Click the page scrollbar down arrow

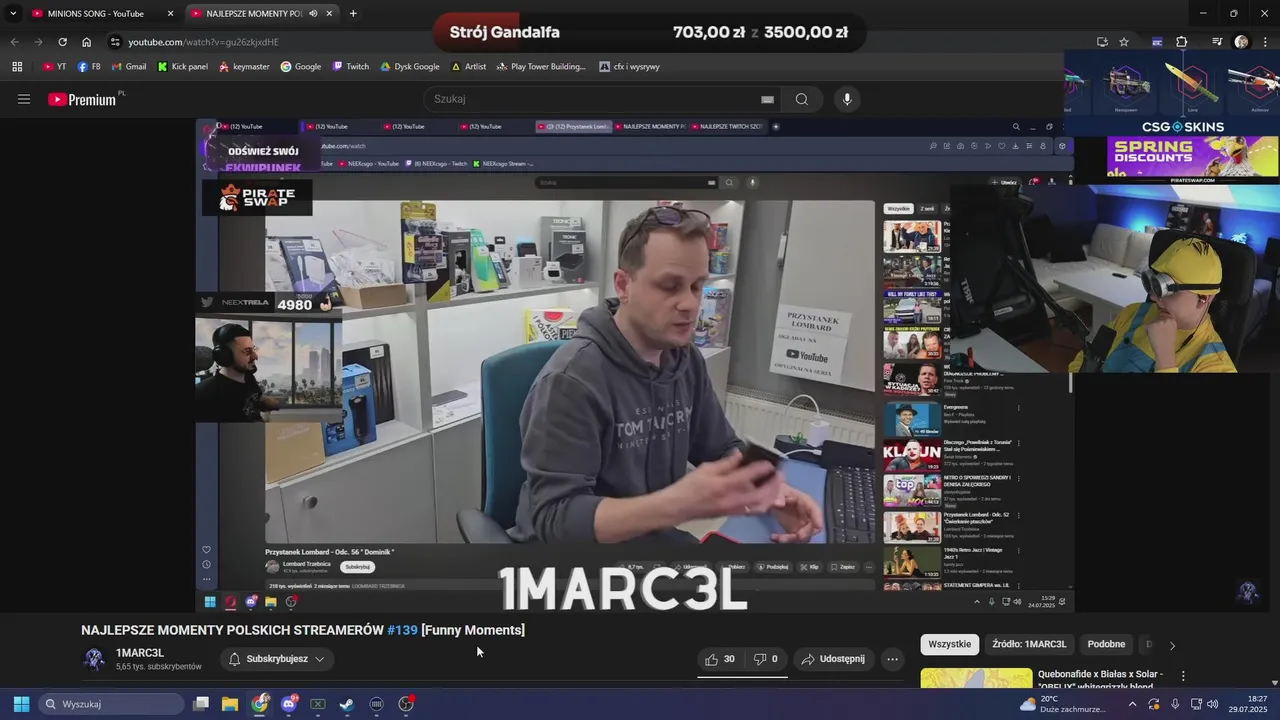click(x=1274, y=683)
